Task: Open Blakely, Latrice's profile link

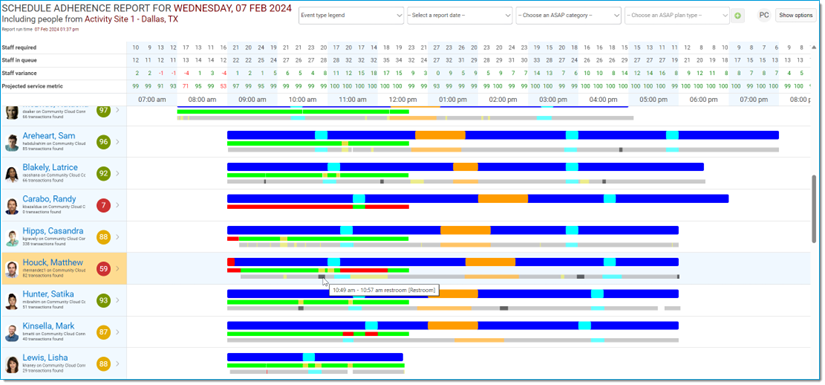Action: click(x=50, y=167)
